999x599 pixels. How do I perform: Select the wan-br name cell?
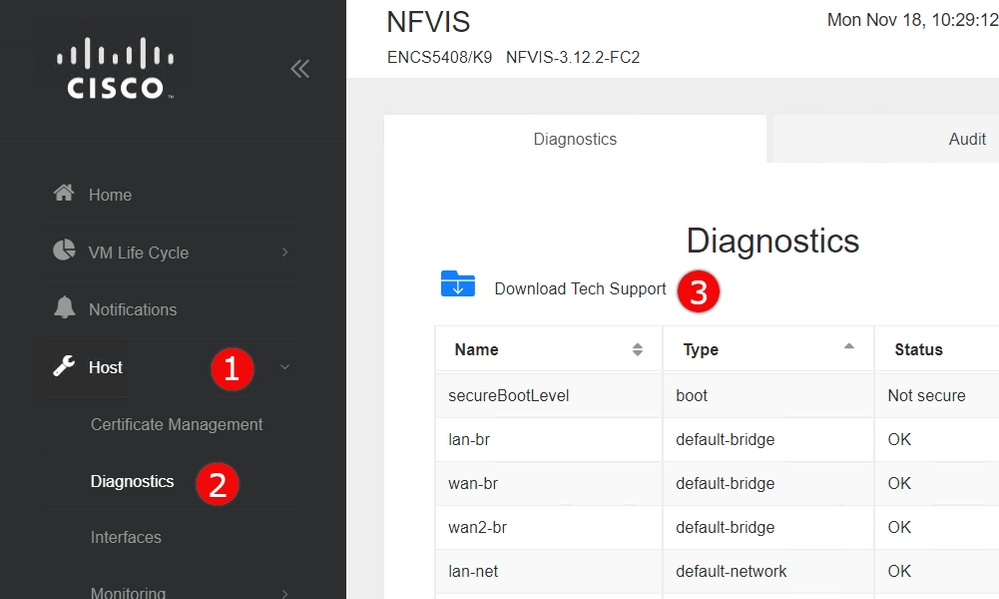549,484
